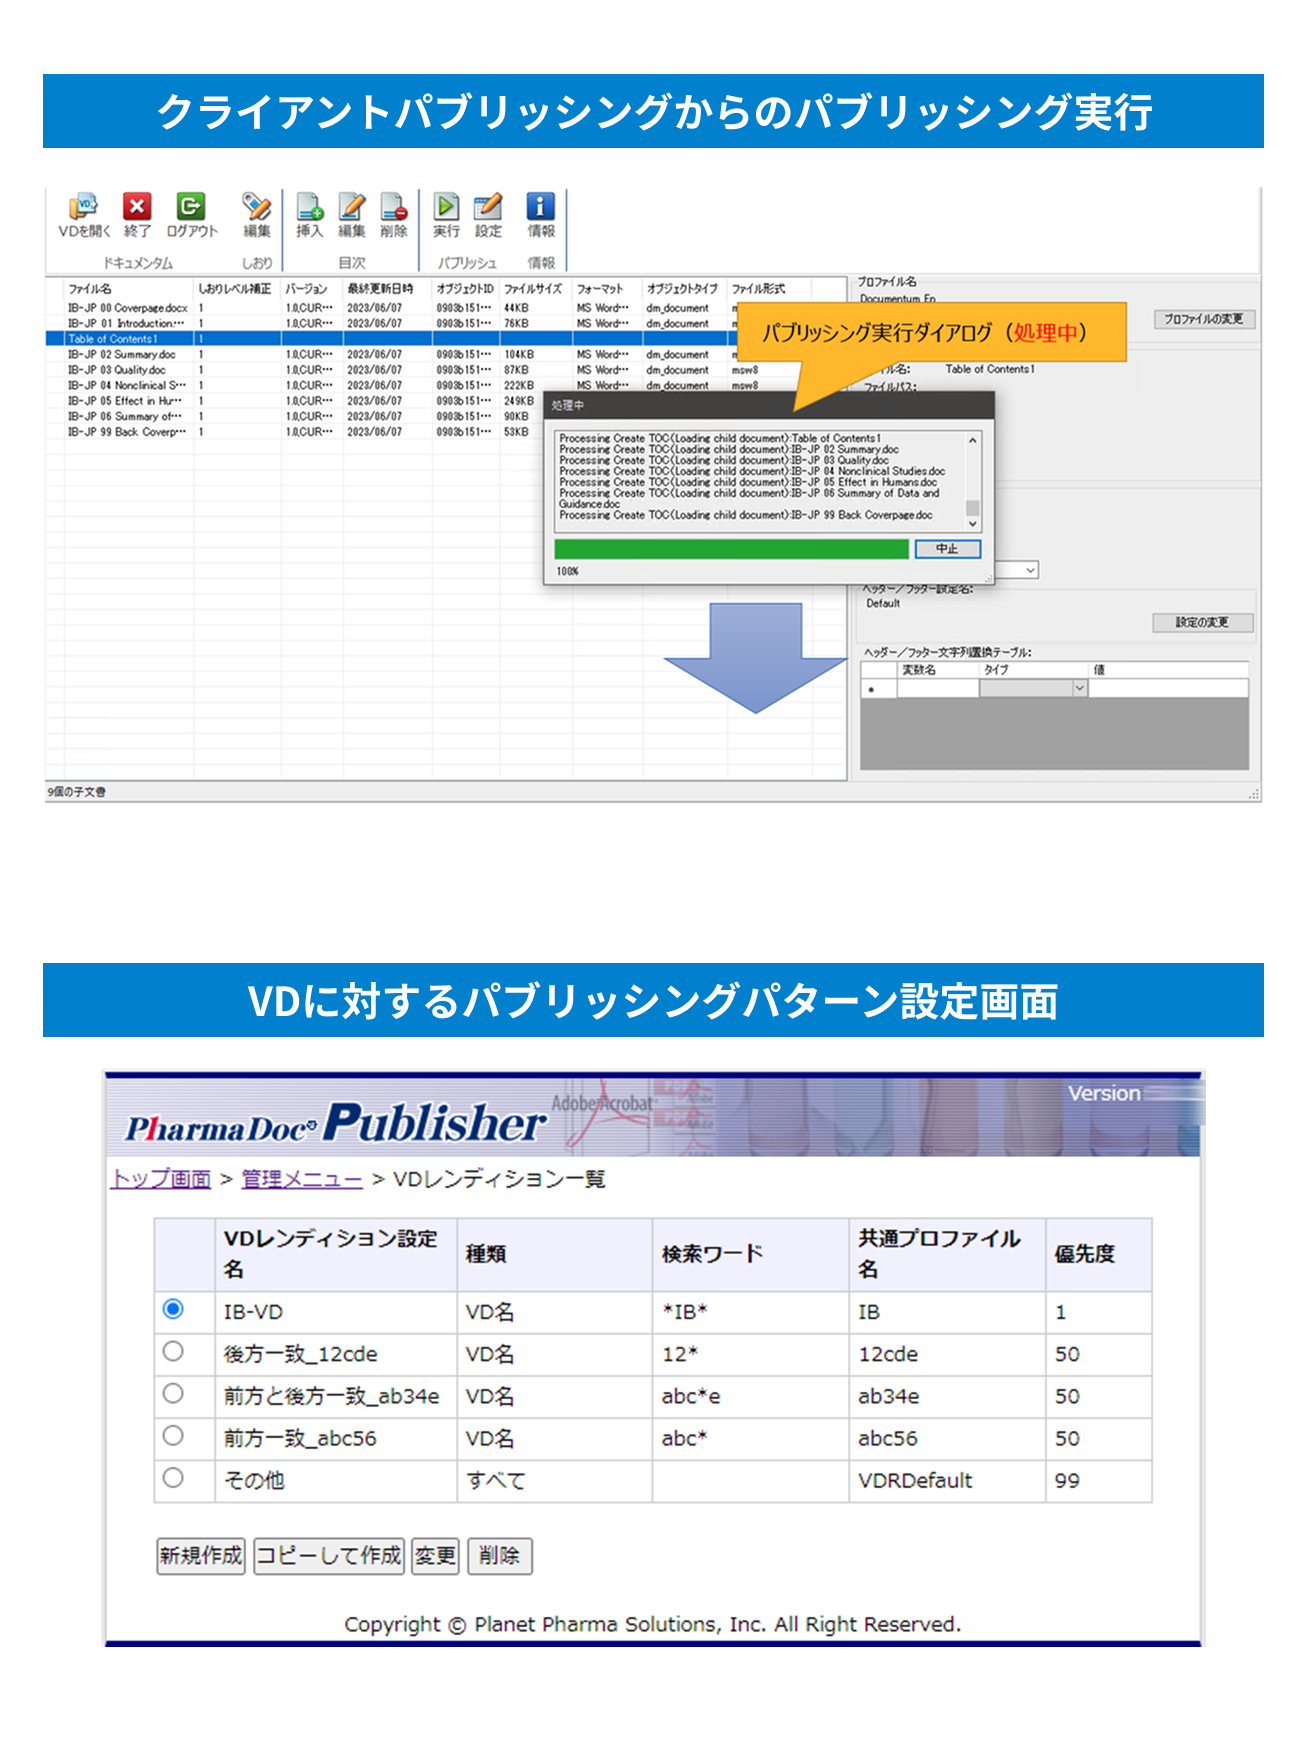
Task: Click the blue 情報 info icon
Action: pos(540,207)
